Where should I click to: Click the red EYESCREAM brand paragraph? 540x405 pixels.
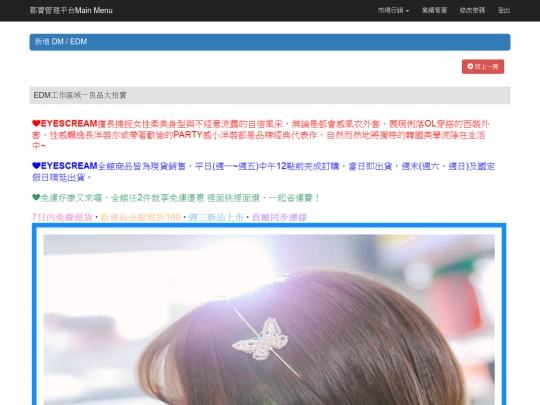click(261, 135)
